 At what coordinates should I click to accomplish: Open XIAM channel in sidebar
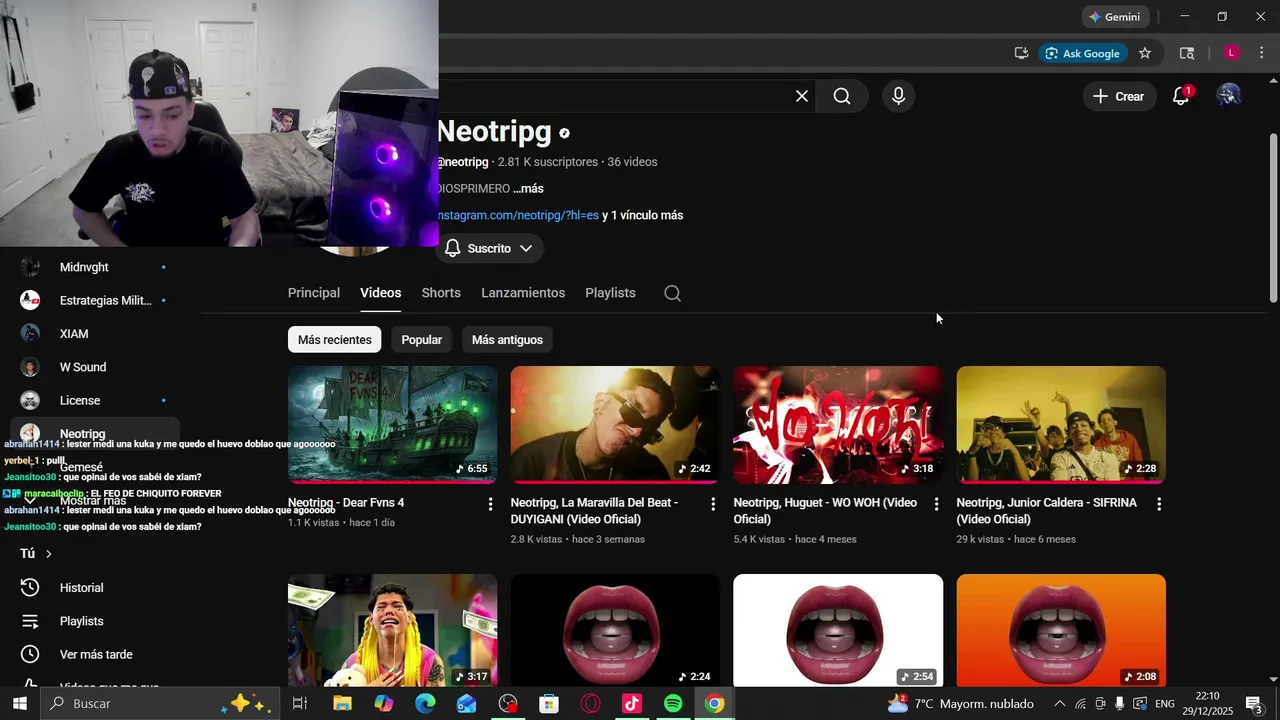pyautogui.click(x=95, y=334)
